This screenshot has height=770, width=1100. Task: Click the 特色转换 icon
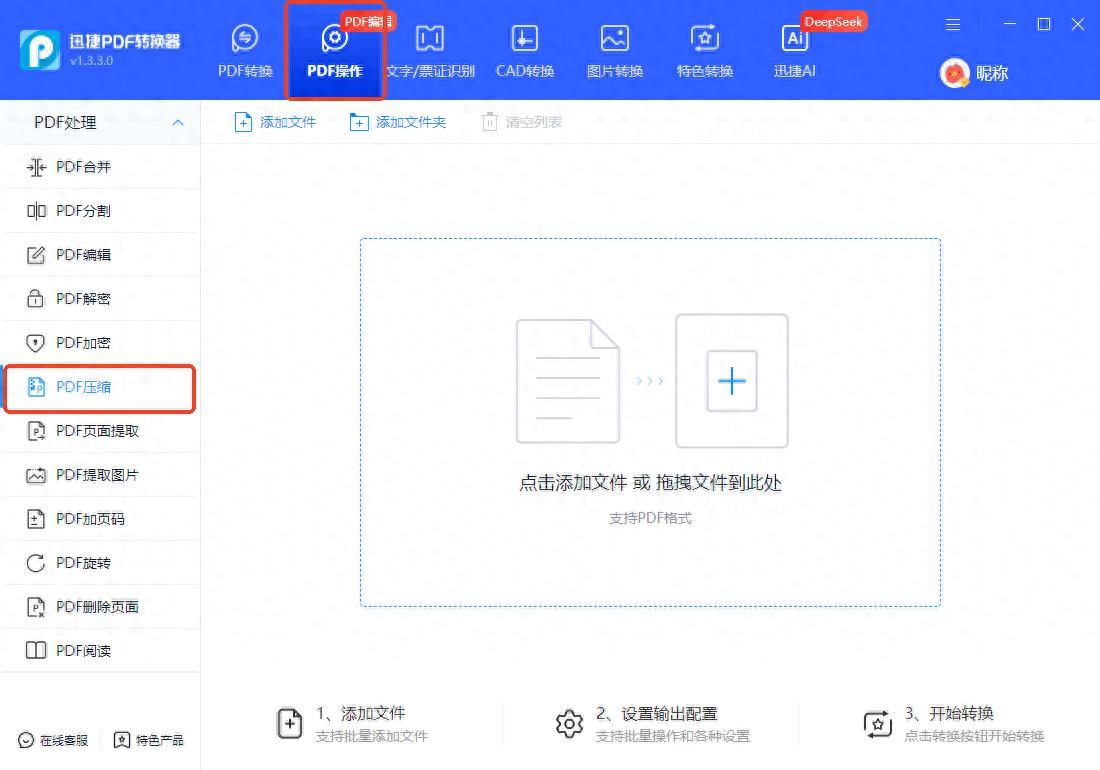705,40
